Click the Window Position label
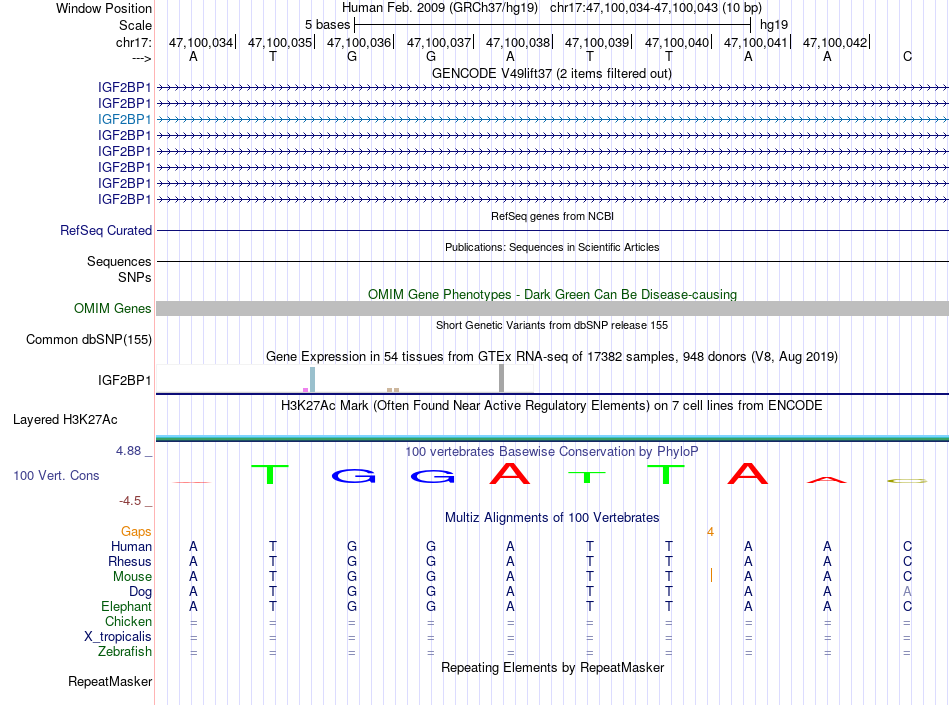 coord(104,8)
